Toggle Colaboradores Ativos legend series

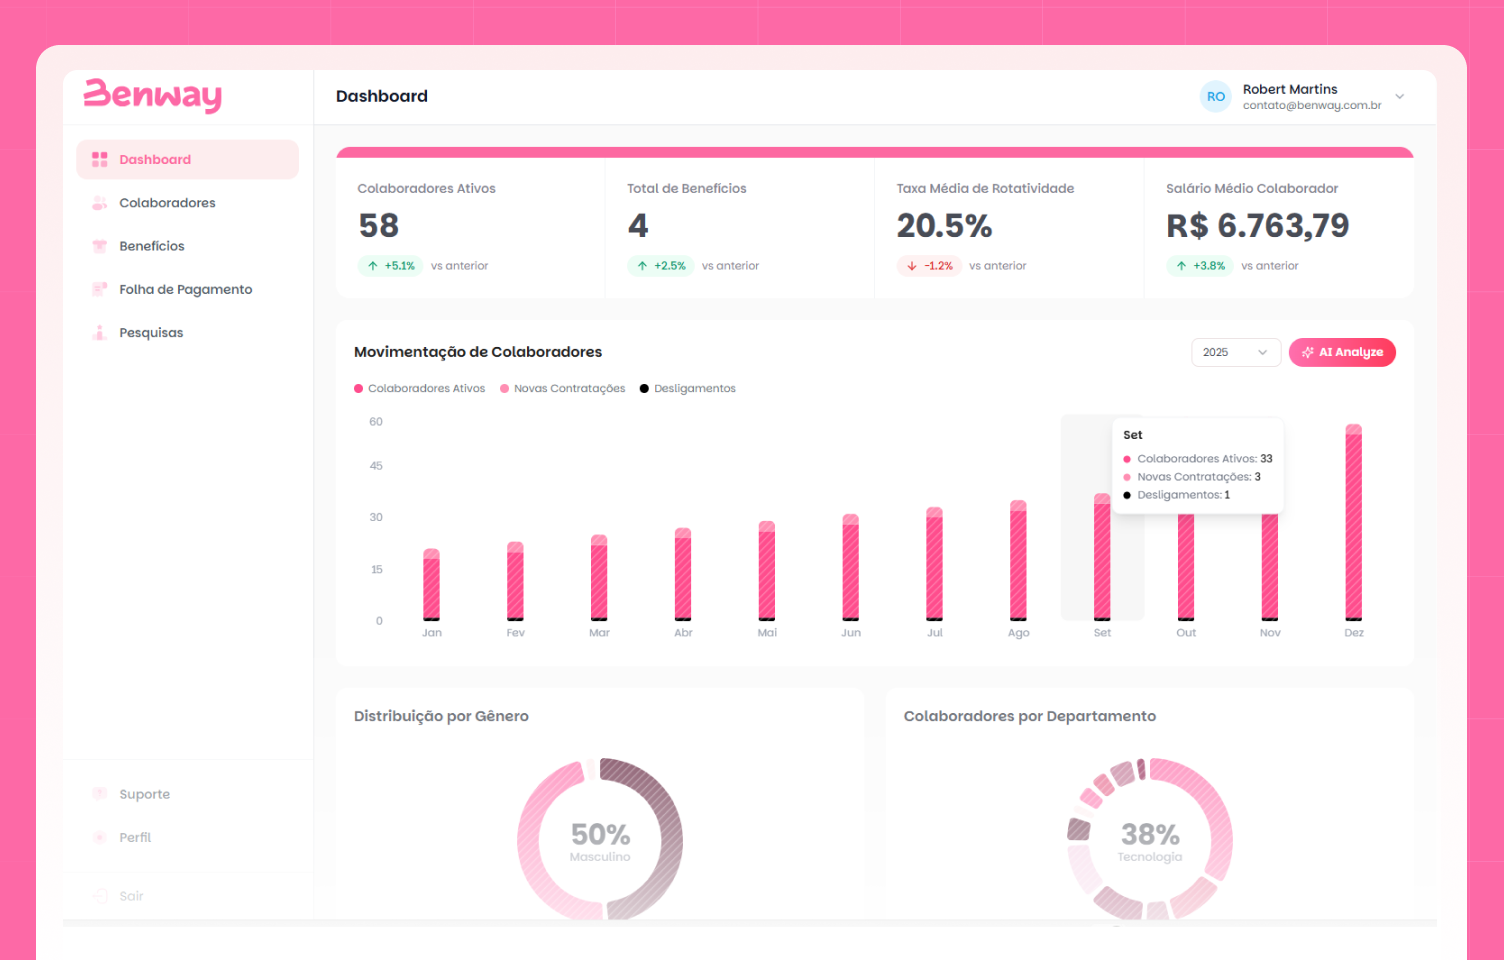tap(419, 389)
